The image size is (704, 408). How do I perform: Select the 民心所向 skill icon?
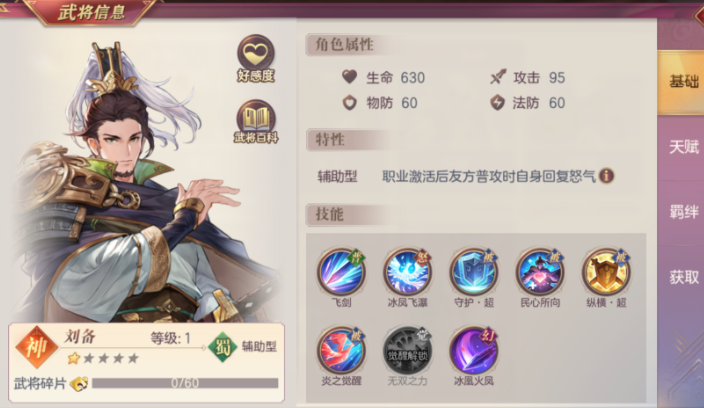[540, 272]
